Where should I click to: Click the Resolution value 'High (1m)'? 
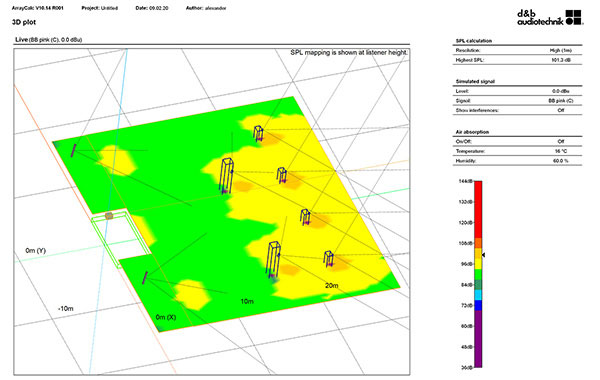point(560,51)
